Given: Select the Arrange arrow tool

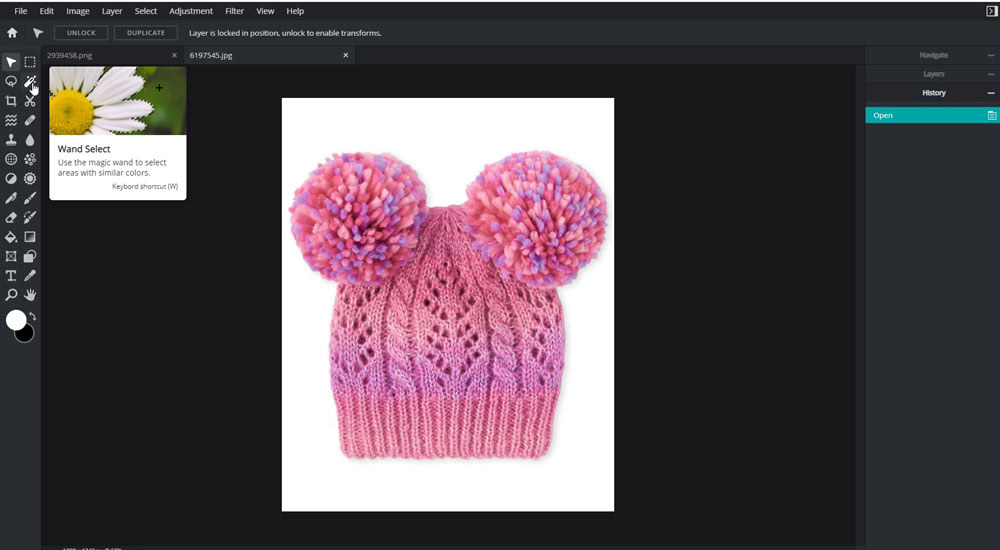Looking at the screenshot, I should click(x=11, y=62).
